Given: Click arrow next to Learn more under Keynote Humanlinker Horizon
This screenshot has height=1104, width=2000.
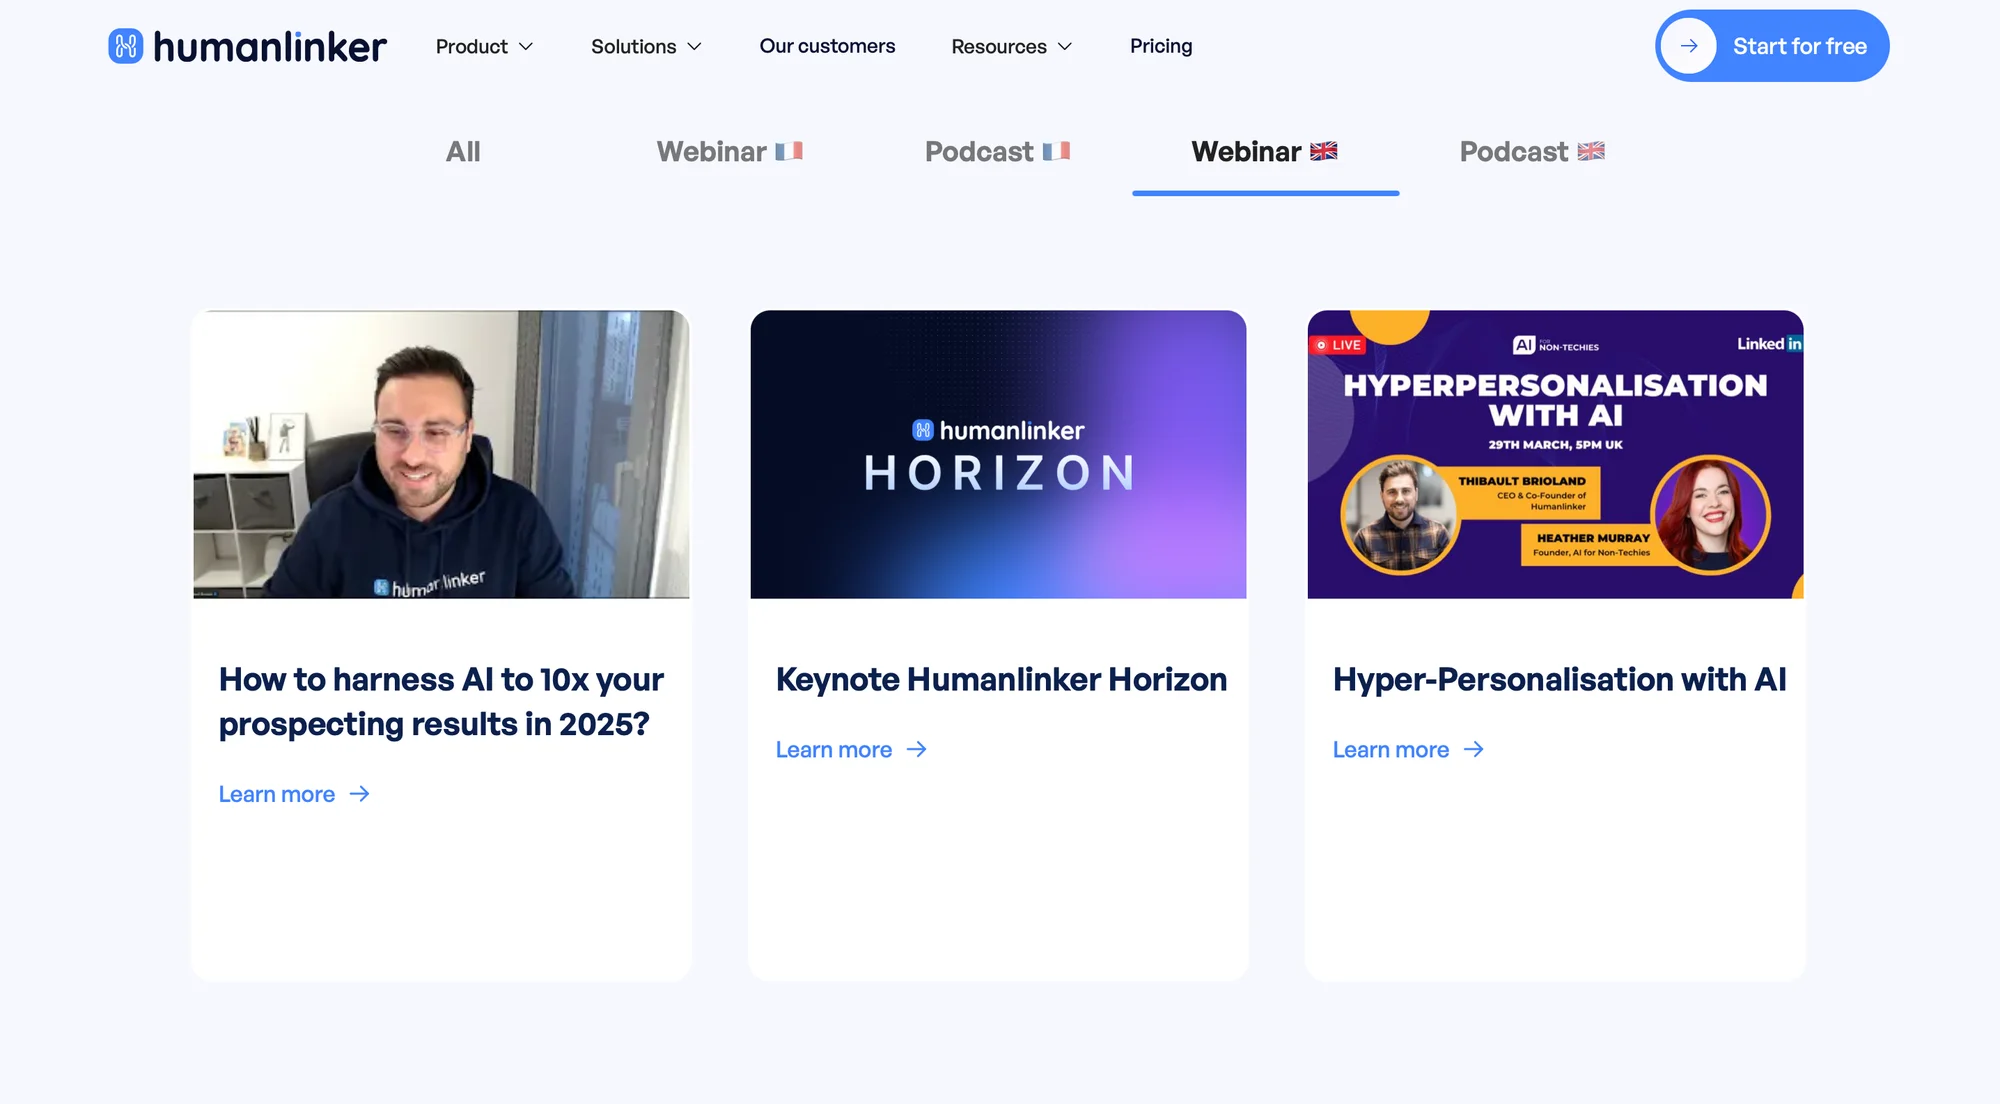Looking at the screenshot, I should [917, 749].
